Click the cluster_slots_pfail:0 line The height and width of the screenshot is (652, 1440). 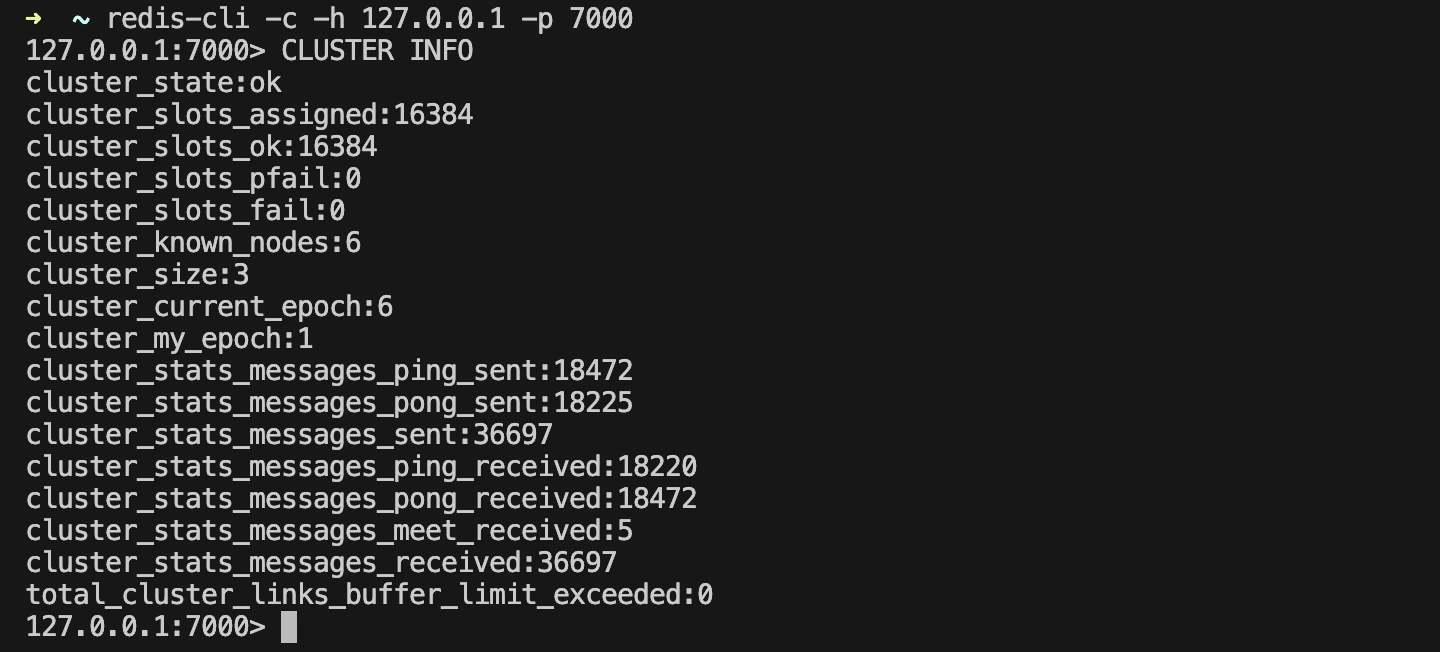point(193,179)
